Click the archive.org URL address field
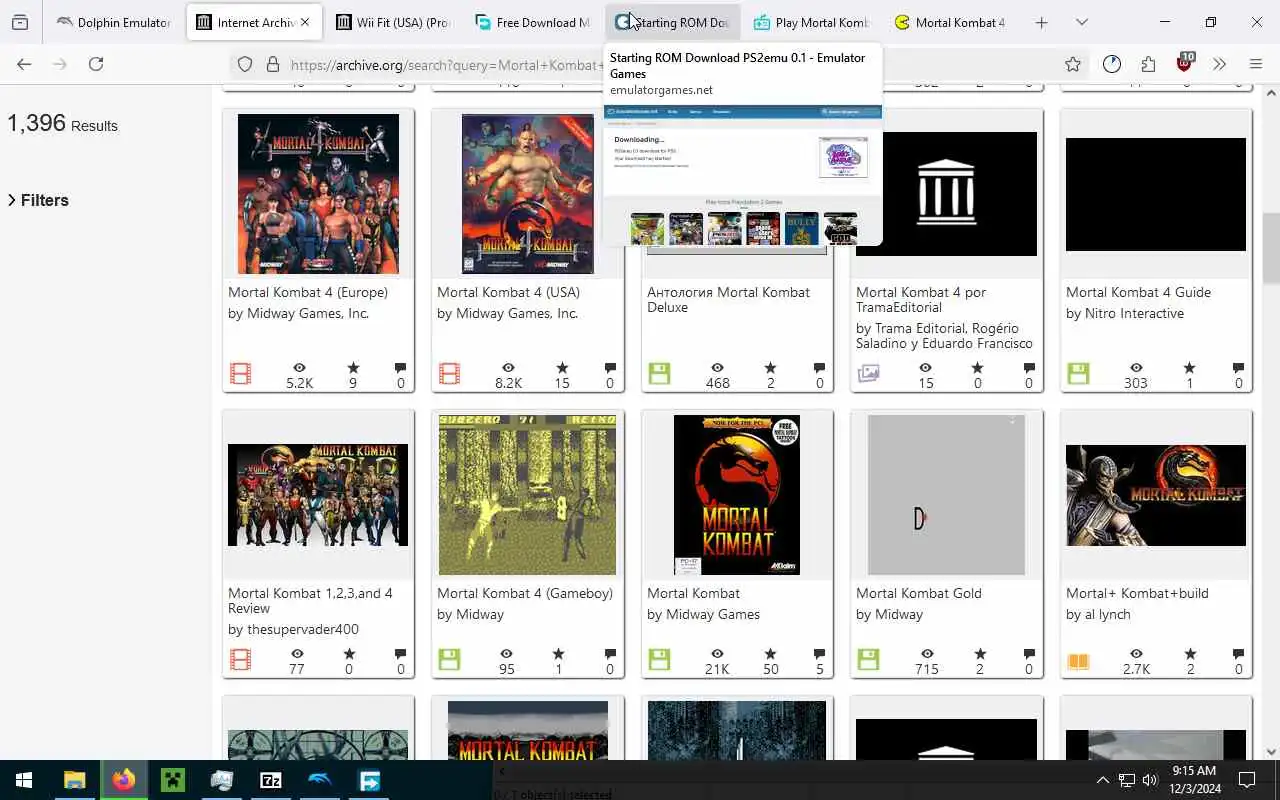 445,65
